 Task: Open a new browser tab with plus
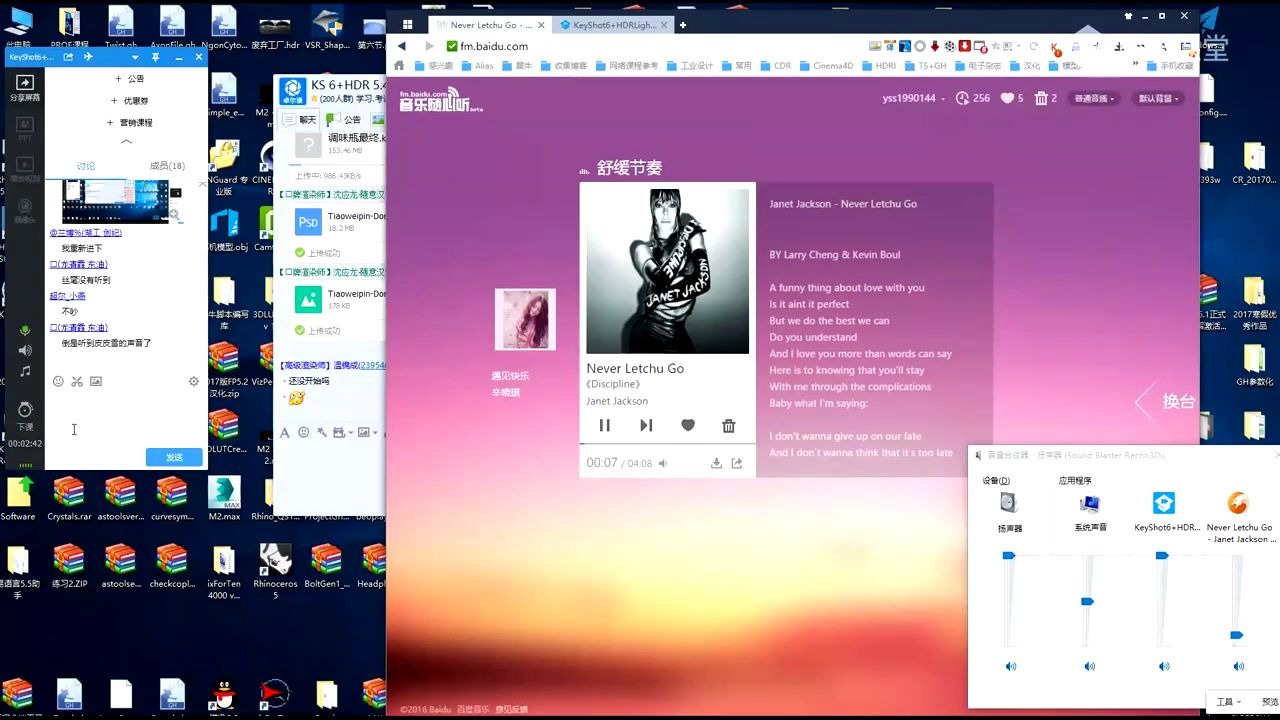coord(683,25)
